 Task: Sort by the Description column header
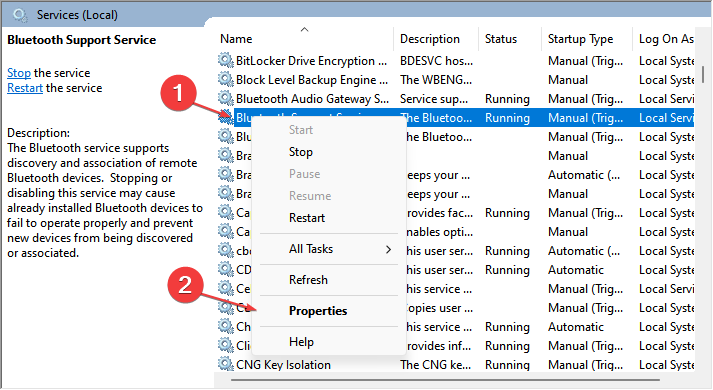pyautogui.click(x=430, y=39)
